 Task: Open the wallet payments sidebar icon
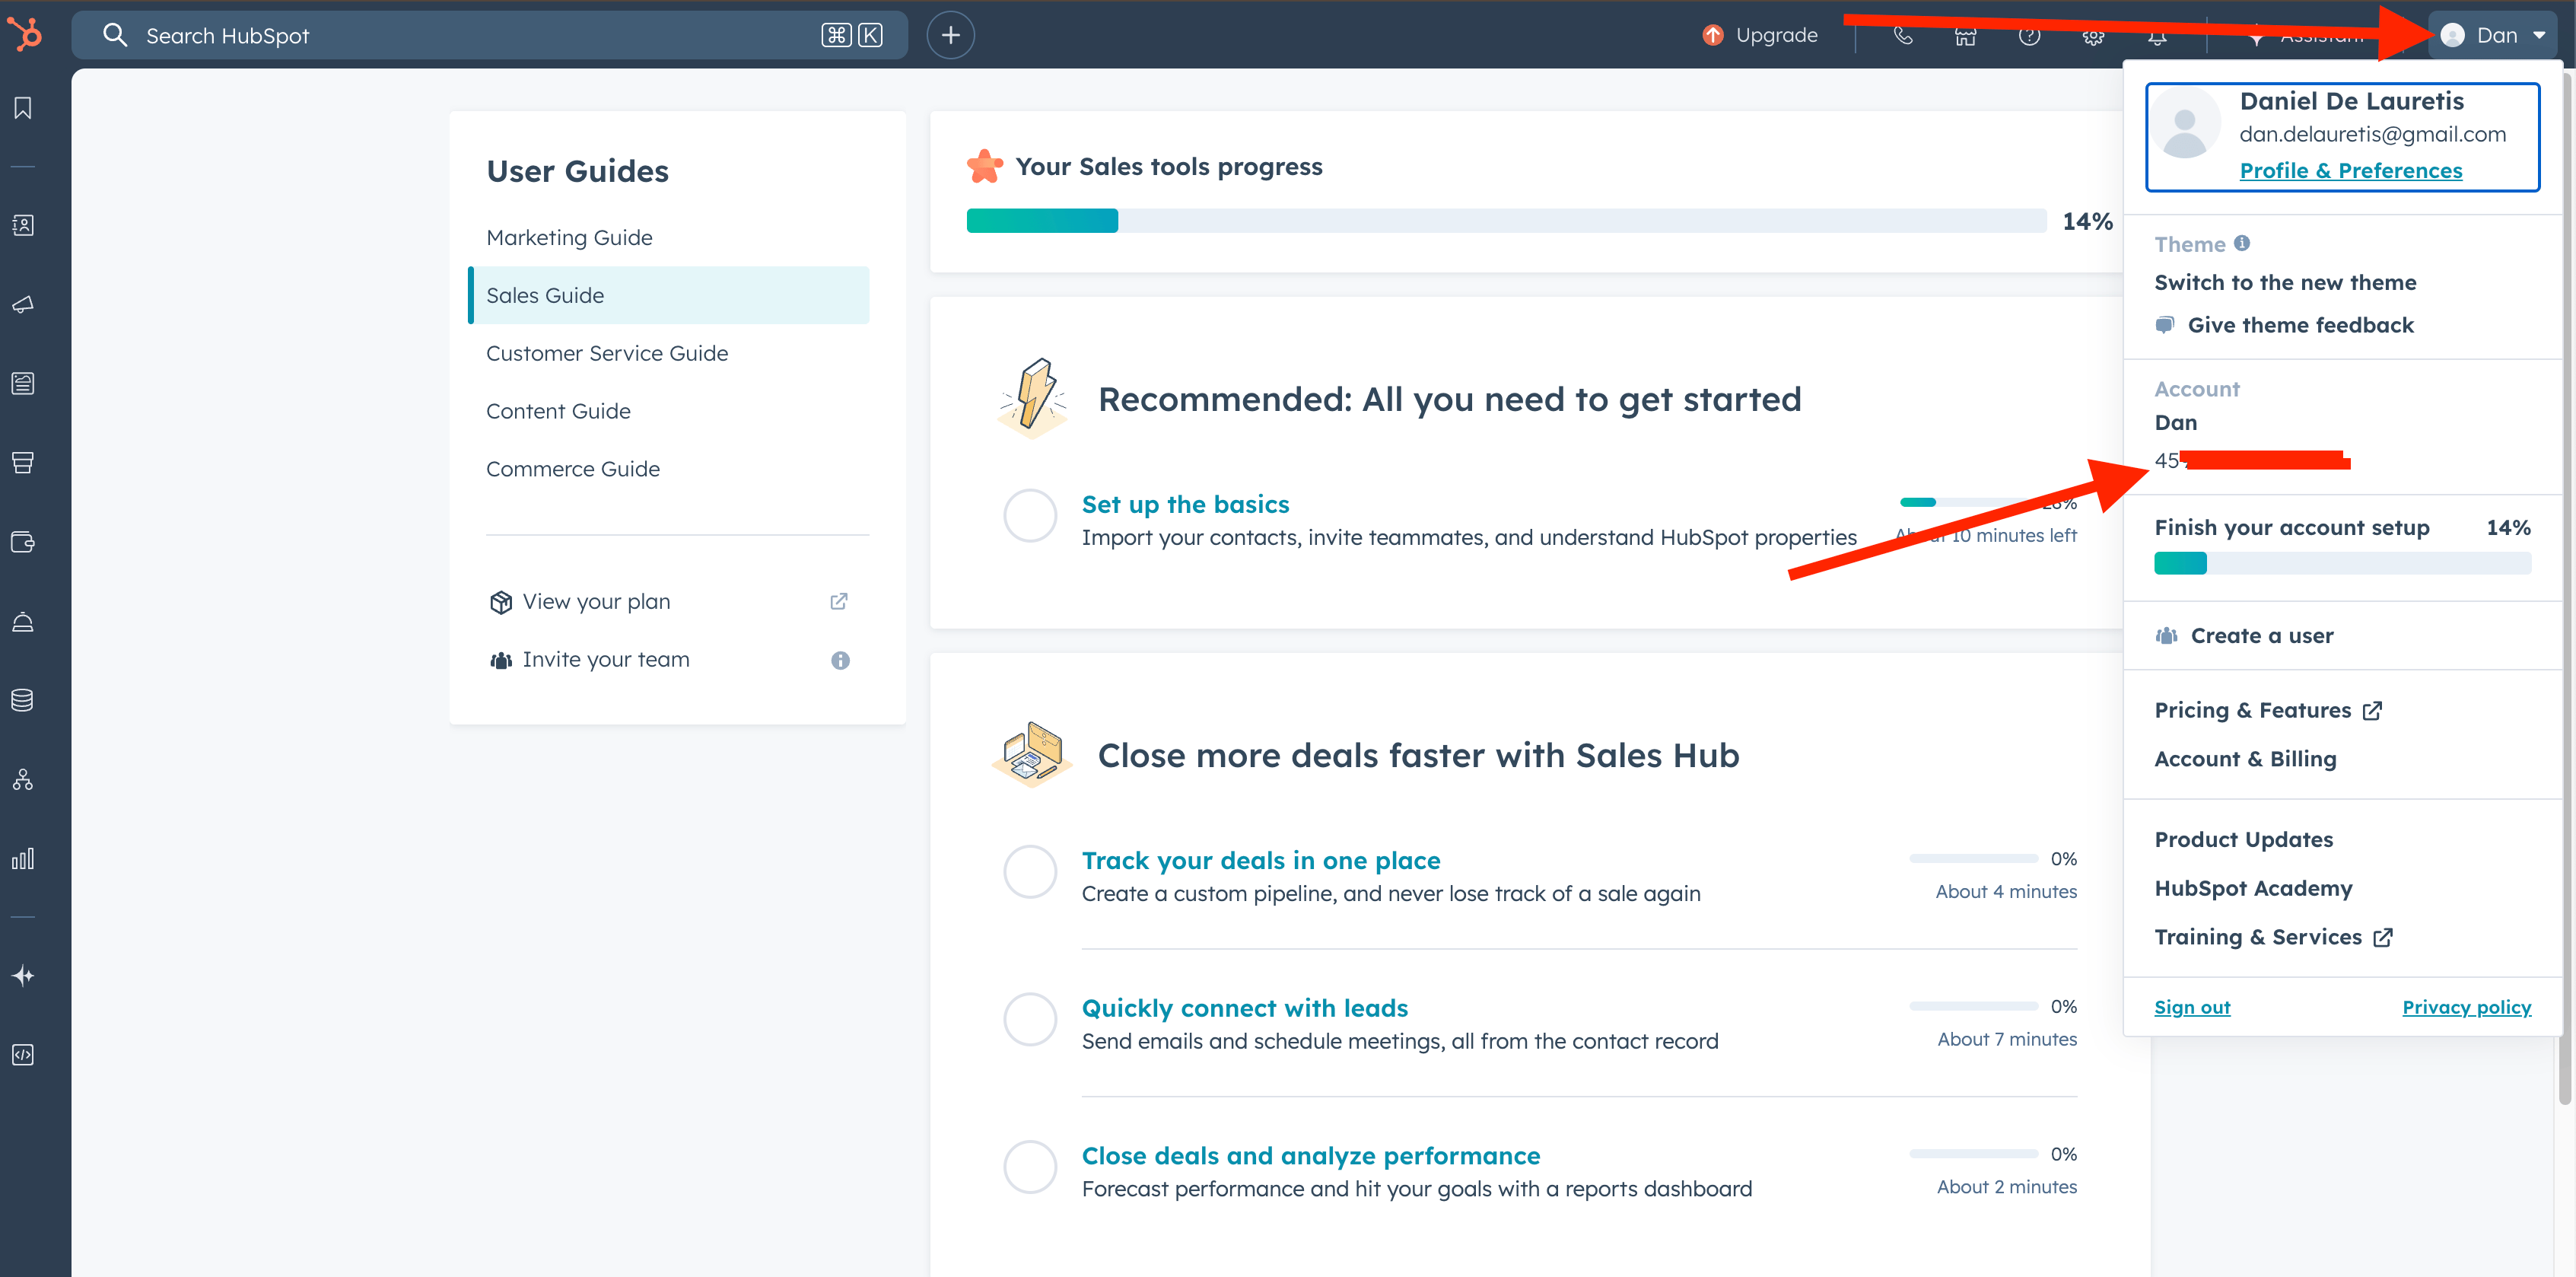coord(23,542)
